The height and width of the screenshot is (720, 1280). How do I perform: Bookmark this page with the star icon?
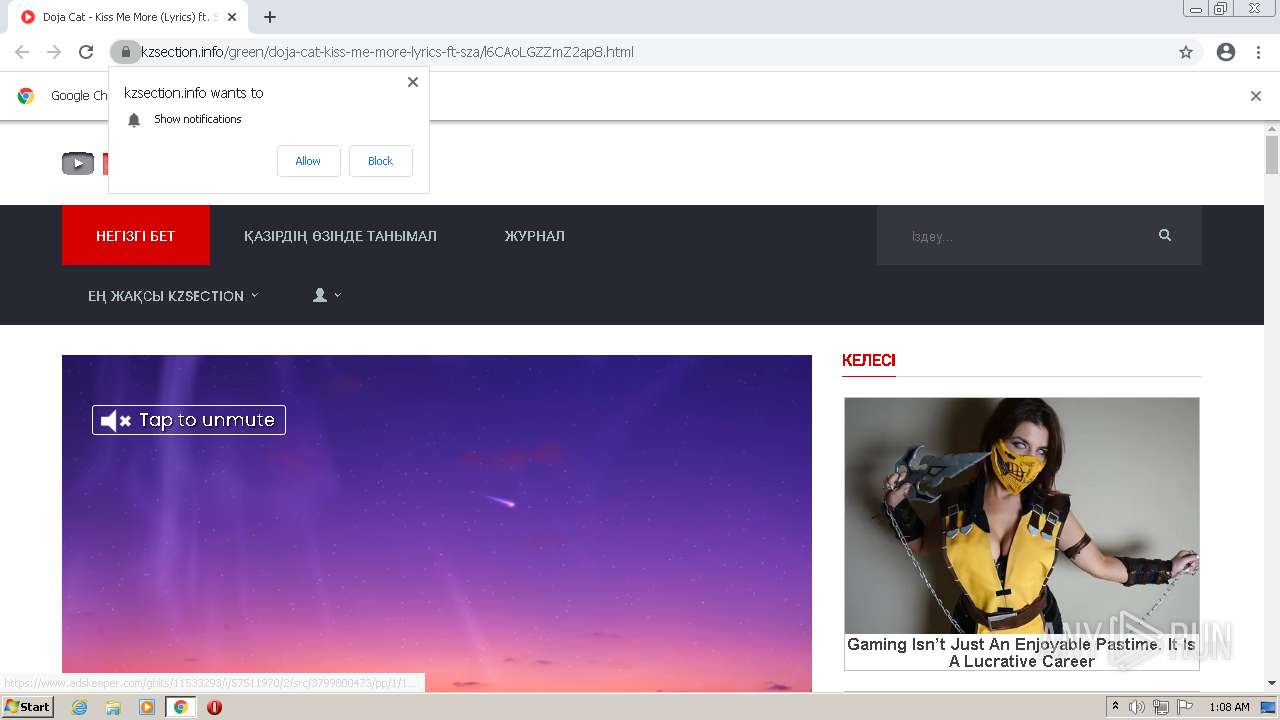point(1186,52)
